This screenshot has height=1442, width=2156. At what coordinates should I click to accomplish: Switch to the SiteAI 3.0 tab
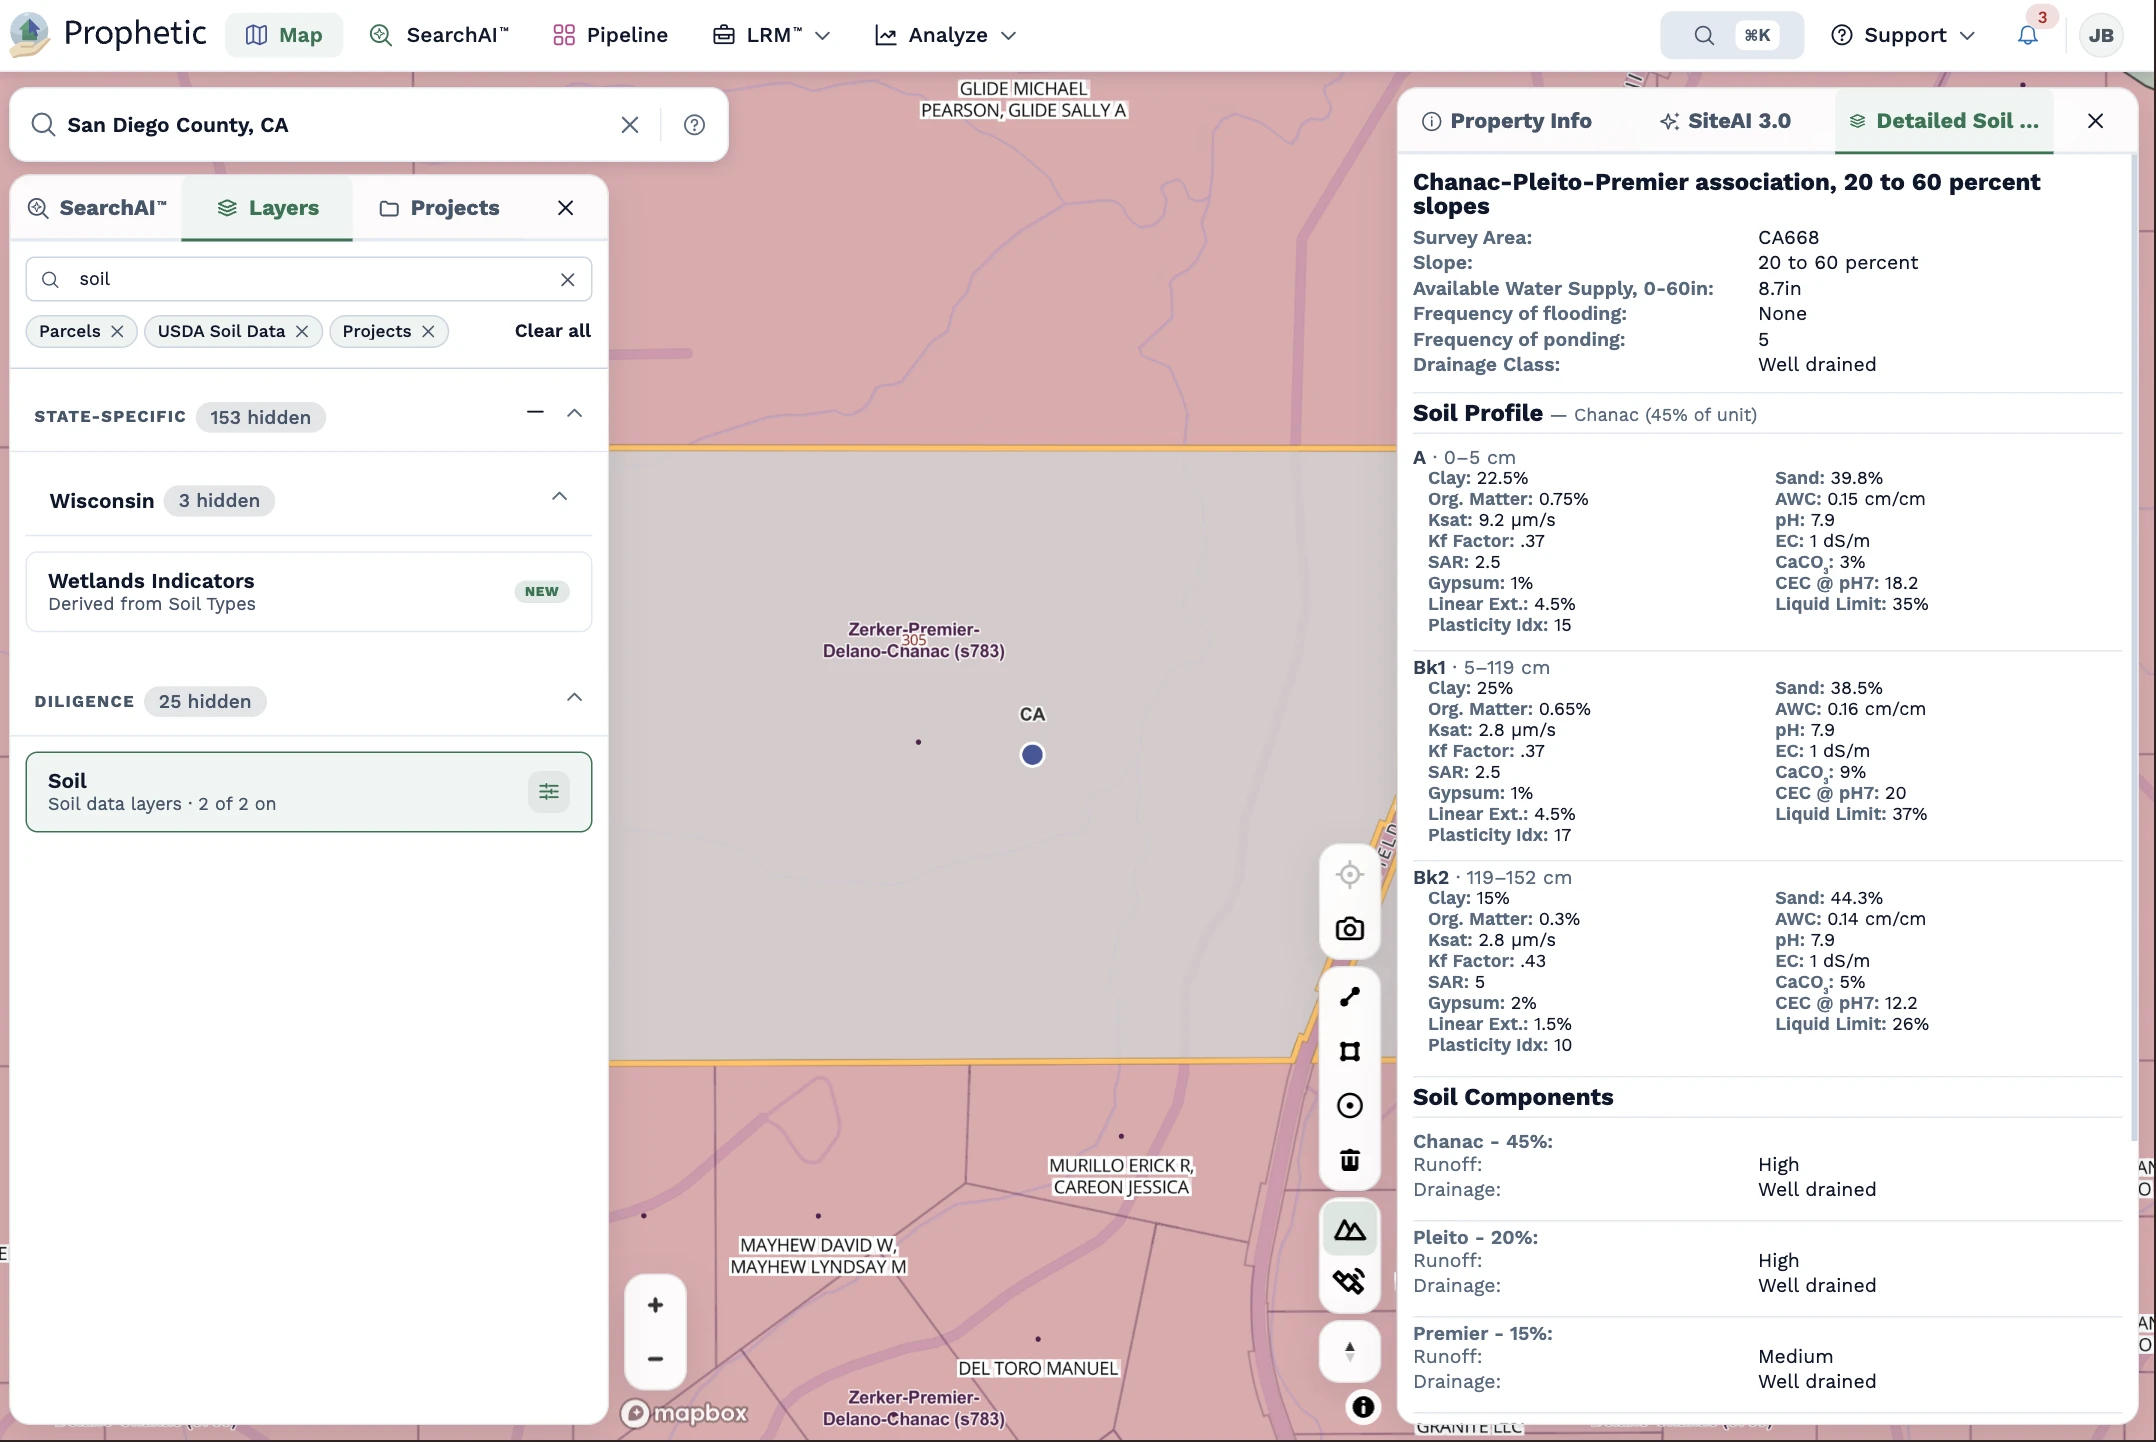pos(1725,121)
